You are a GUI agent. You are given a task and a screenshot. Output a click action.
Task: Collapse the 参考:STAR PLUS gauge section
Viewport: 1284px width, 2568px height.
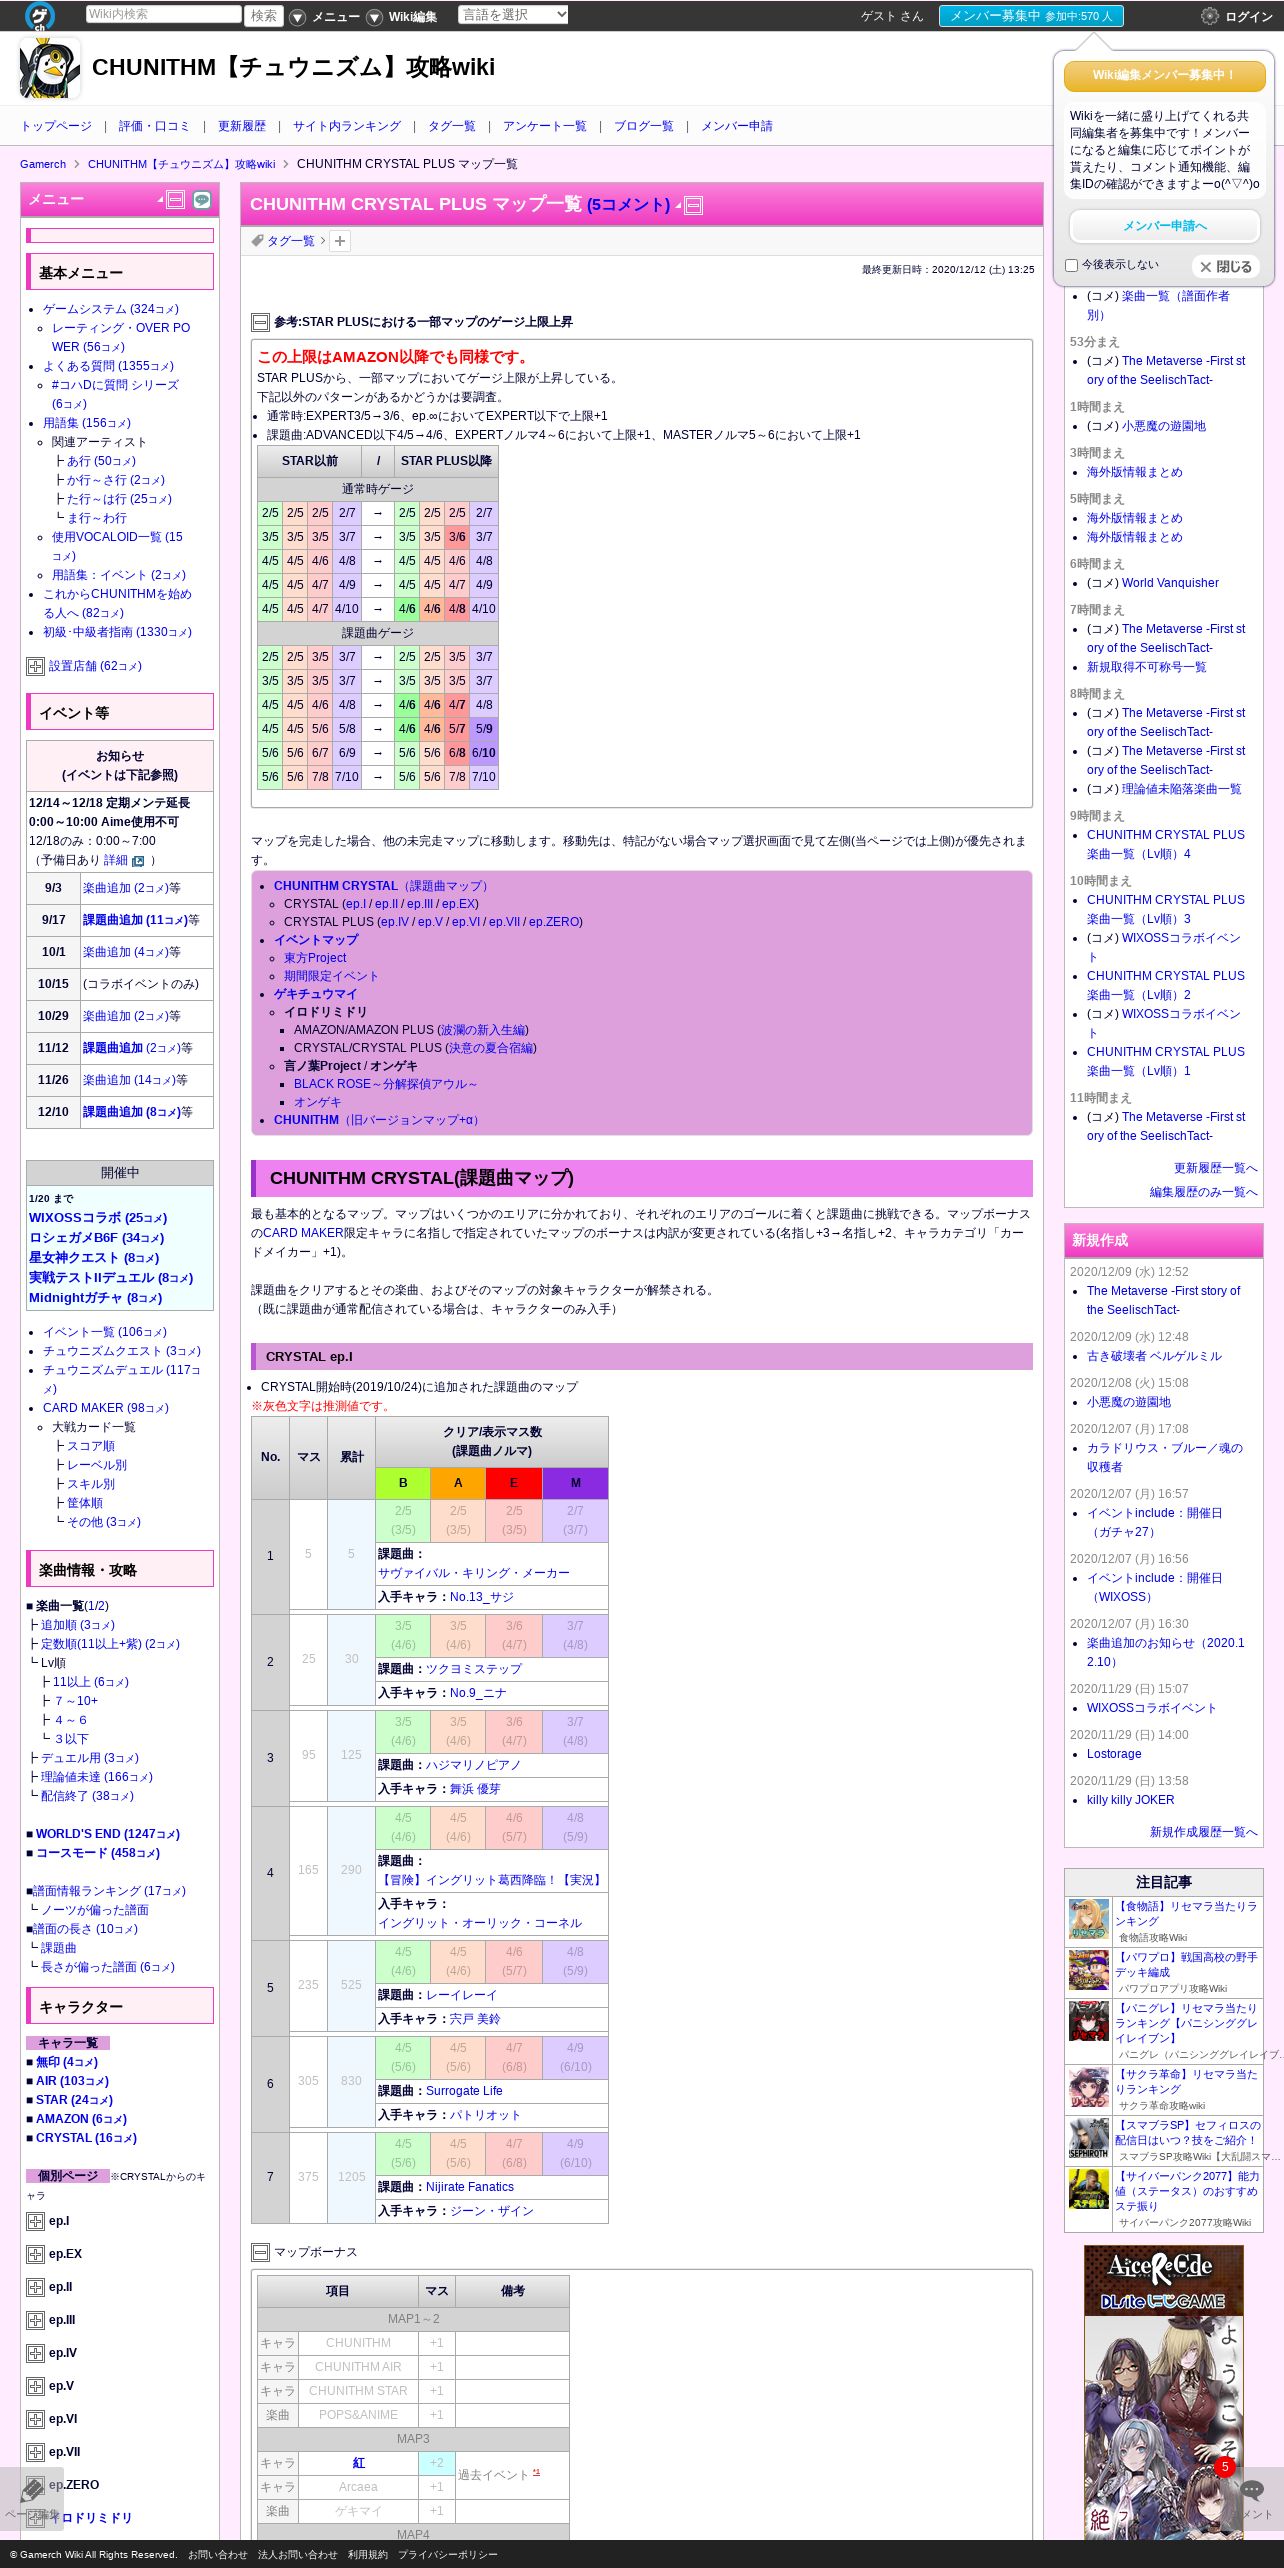coord(260,322)
